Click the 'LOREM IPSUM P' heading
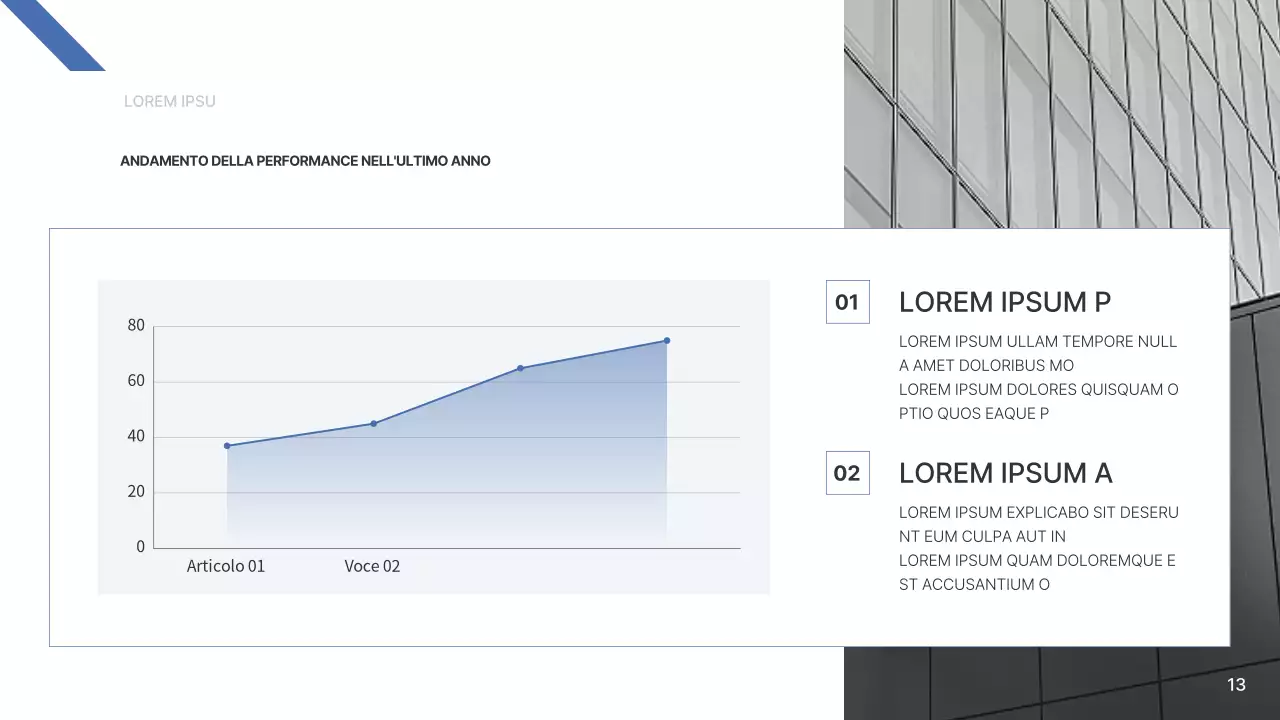The width and height of the screenshot is (1280, 720). (1004, 302)
